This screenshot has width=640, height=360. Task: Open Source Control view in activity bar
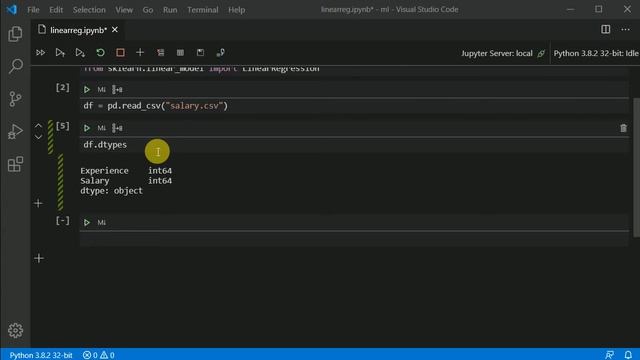[x=15, y=99]
